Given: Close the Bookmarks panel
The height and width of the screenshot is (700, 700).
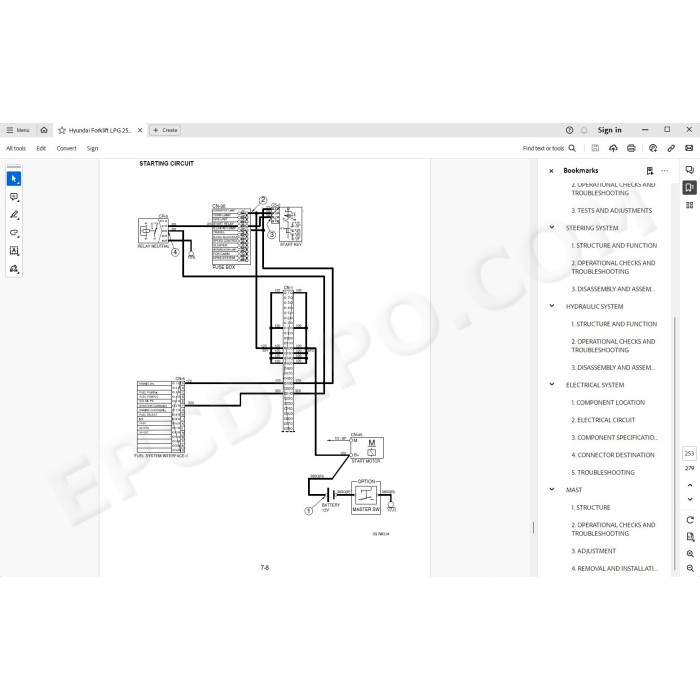Looking at the screenshot, I should [x=551, y=171].
